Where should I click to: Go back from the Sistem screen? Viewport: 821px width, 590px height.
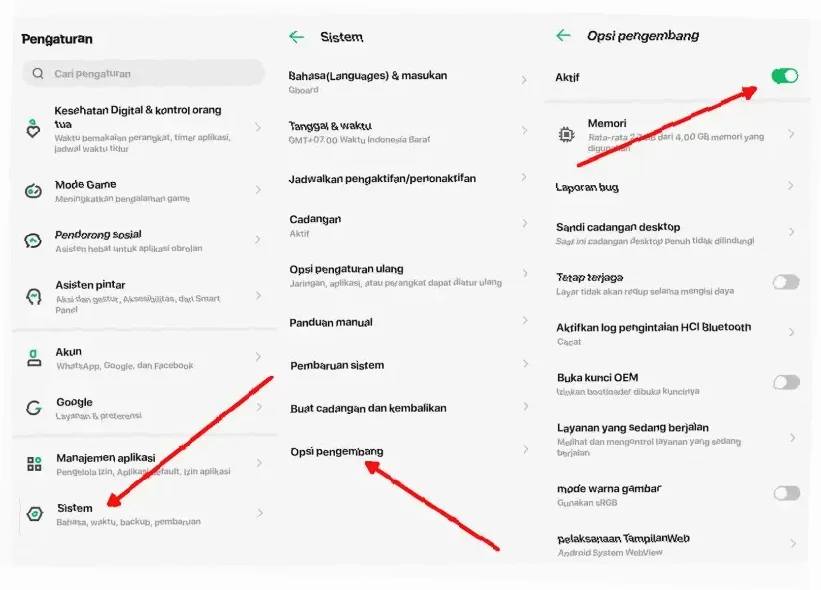296,37
